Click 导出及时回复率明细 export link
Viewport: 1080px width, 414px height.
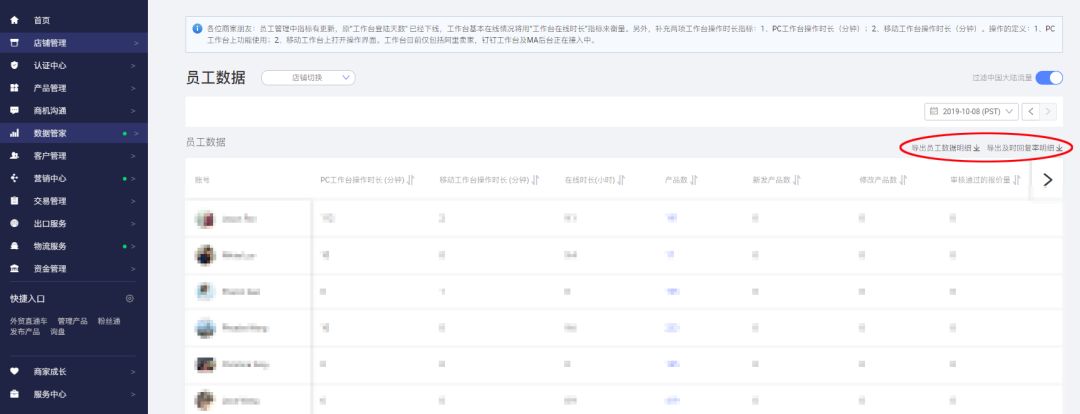pos(1025,148)
